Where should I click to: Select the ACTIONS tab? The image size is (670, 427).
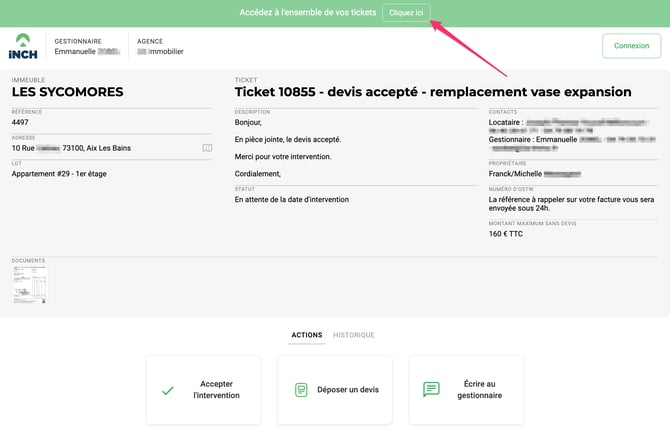306,335
